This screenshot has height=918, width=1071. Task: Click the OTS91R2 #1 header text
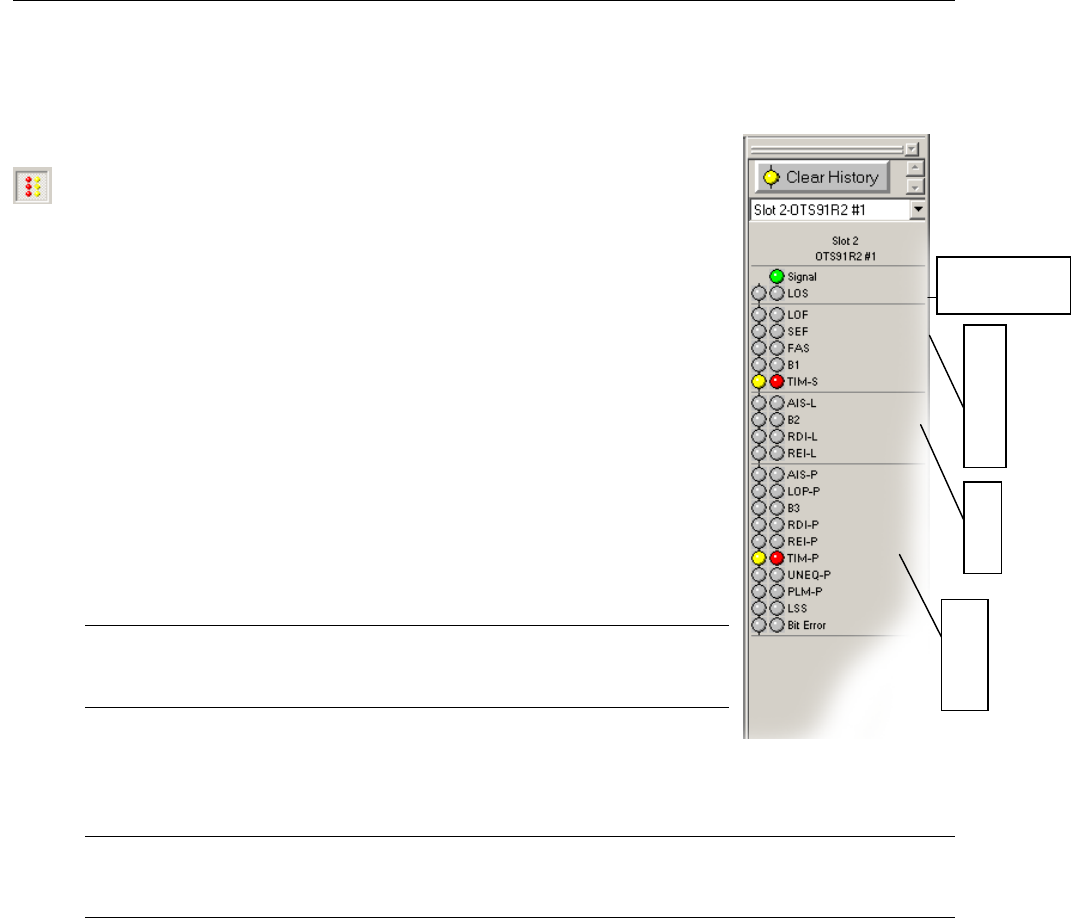(846, 256)
